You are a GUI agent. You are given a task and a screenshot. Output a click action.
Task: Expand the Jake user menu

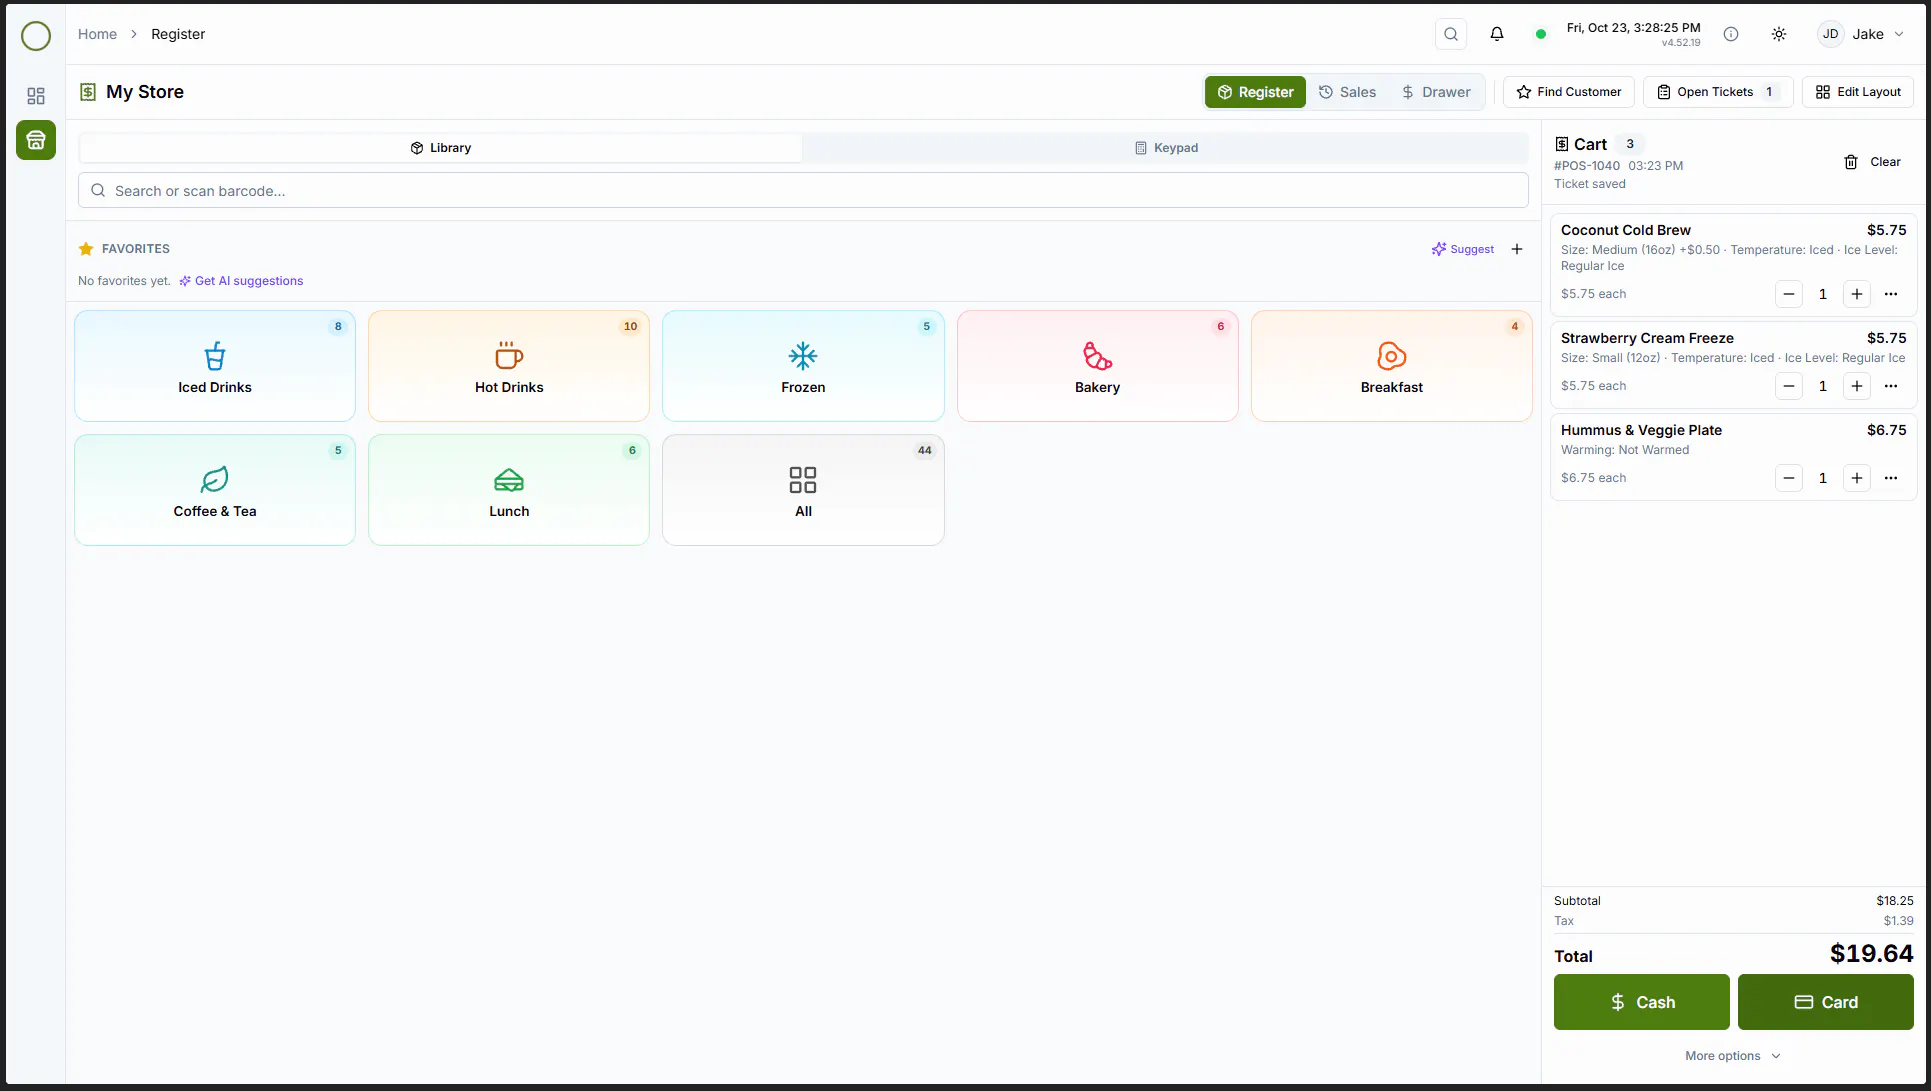1861,34
